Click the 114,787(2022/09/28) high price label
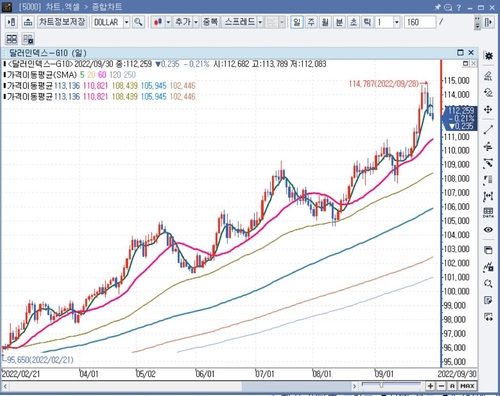This screenshot has width=500, height=396. point(384,83)
